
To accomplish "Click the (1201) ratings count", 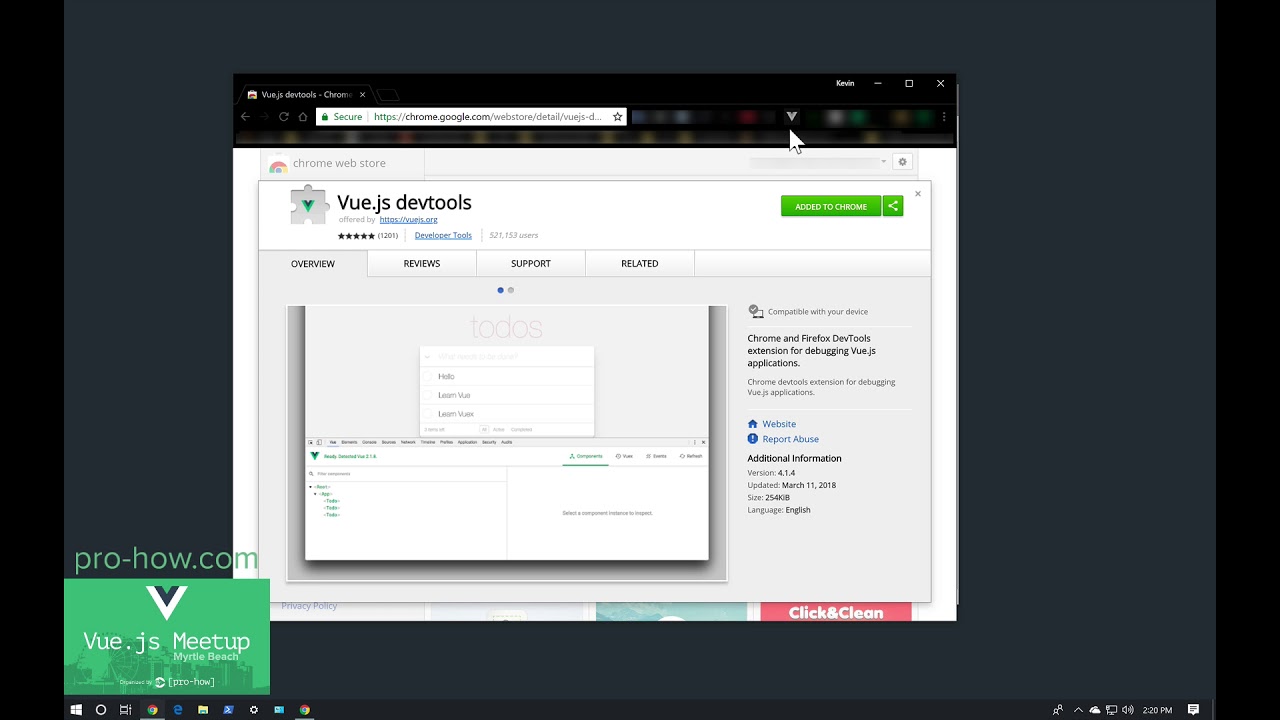I will tap(388, 236).
